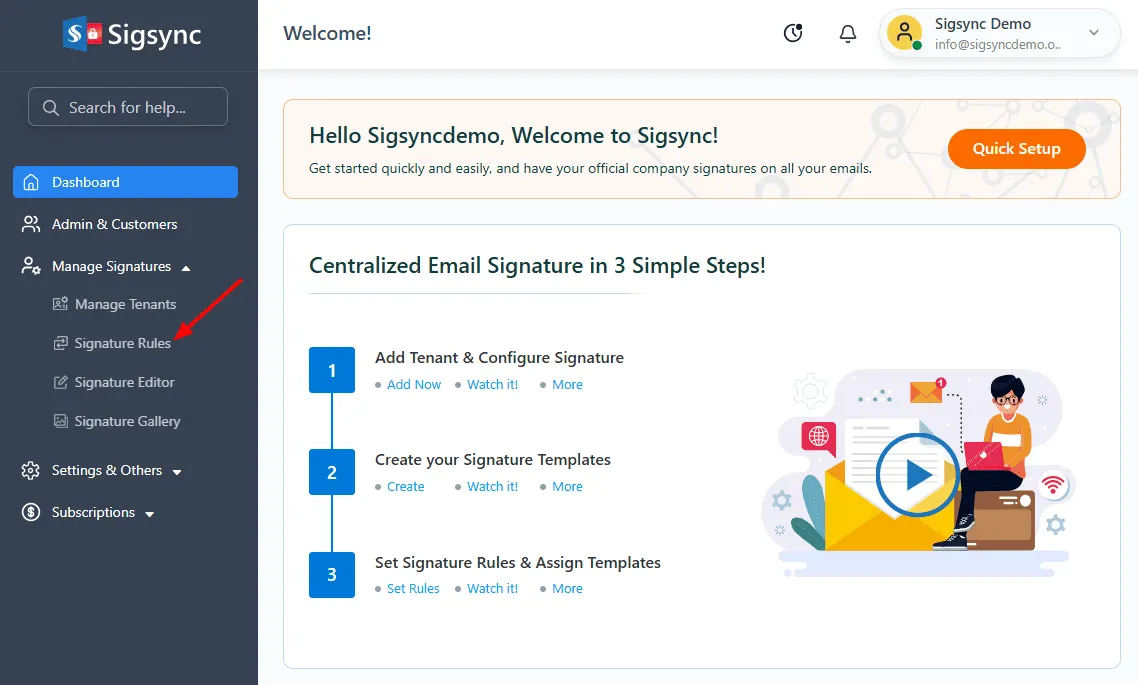Viewport: 1138px width, 685px height.
Task: Click the Add Tenant & Configure Signature heading
Action: tap(499, 358)
